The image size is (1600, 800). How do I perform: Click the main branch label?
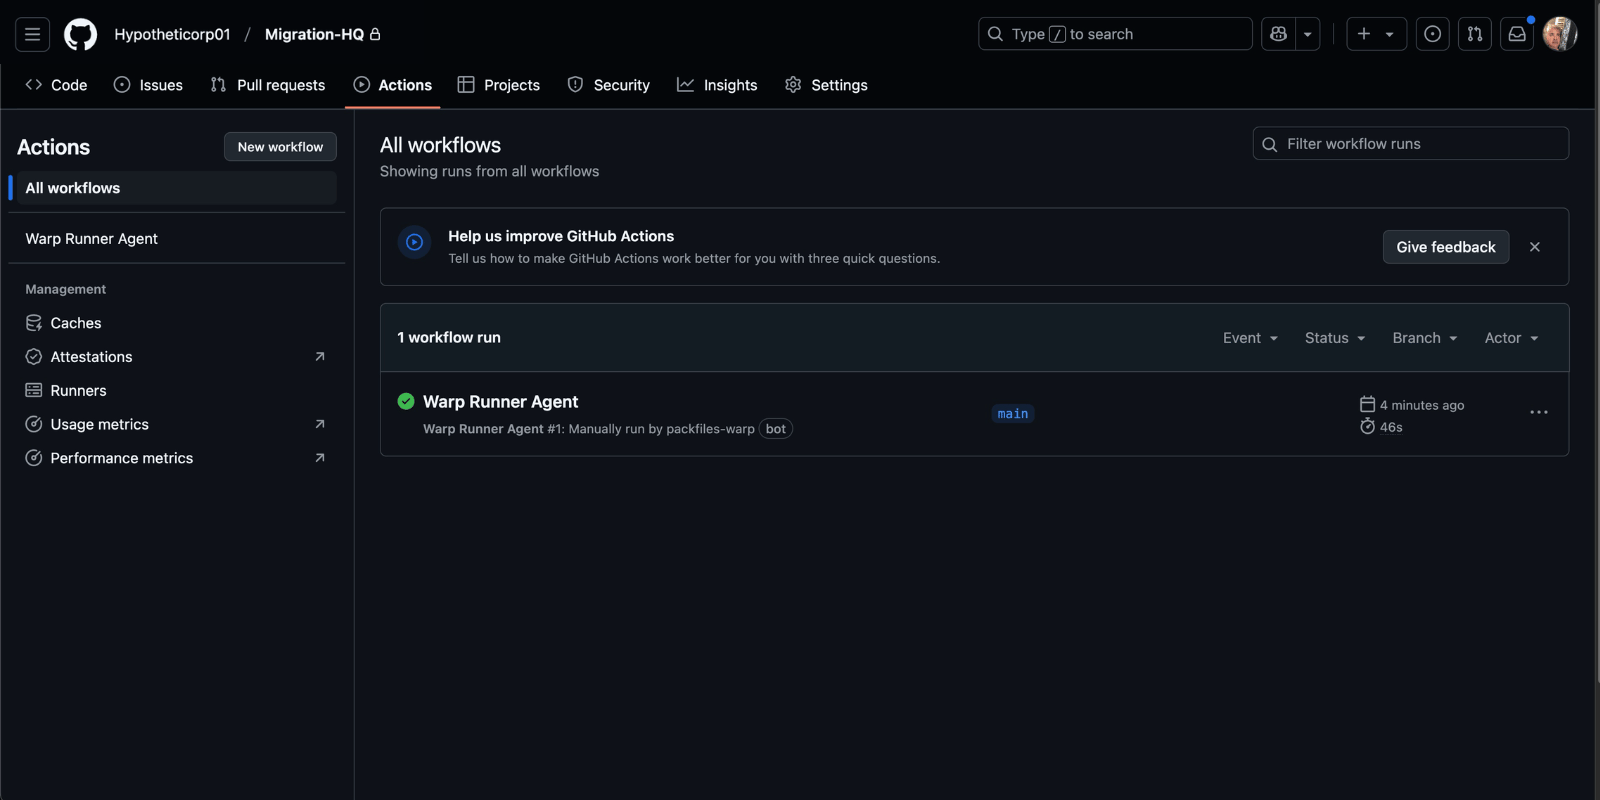pyautogui.click(x=1013, y=414)
